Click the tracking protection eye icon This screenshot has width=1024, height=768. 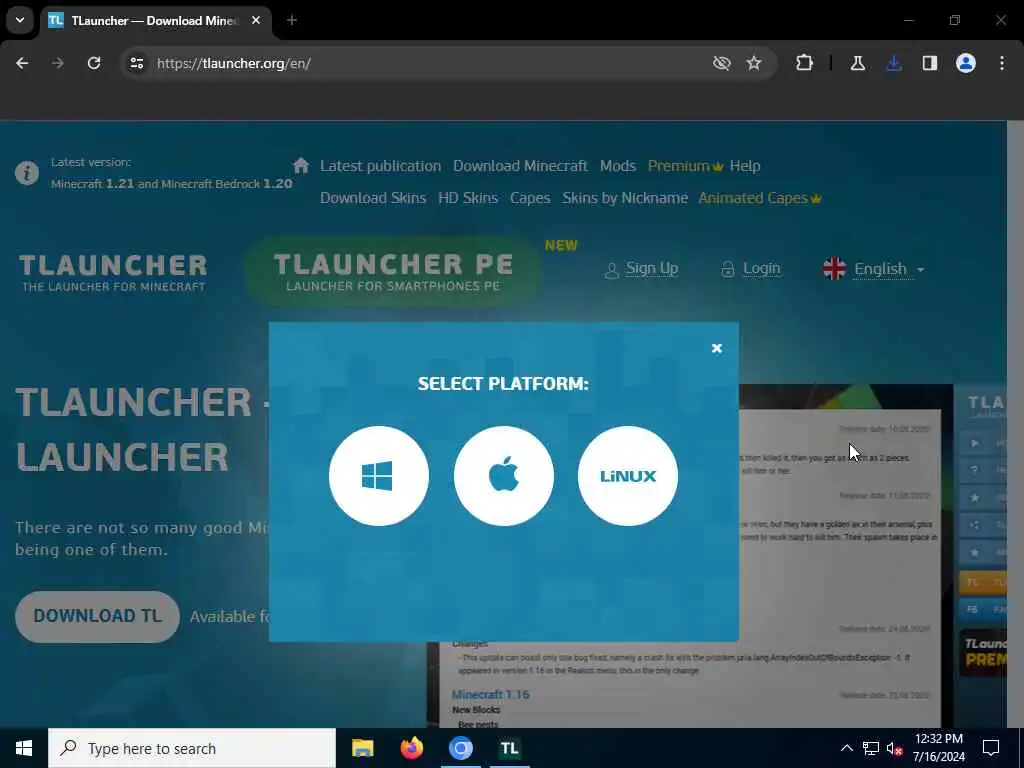click(x=721, y=63)
